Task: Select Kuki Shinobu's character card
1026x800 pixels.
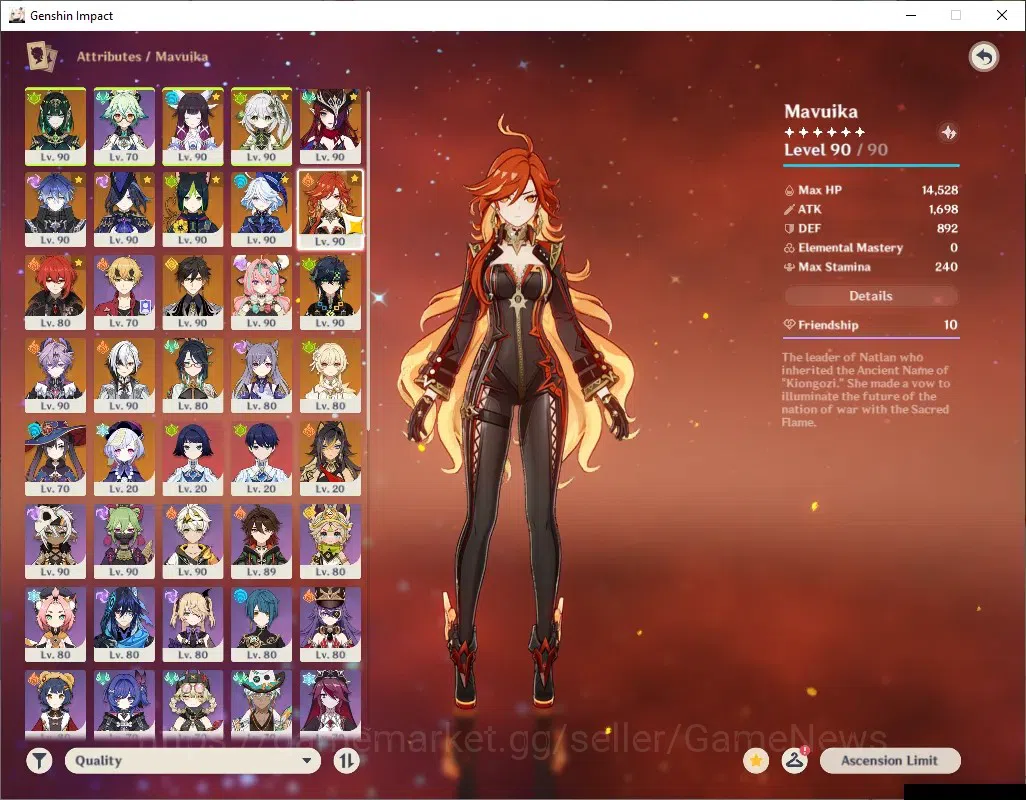Action: [x=124, y=542]
